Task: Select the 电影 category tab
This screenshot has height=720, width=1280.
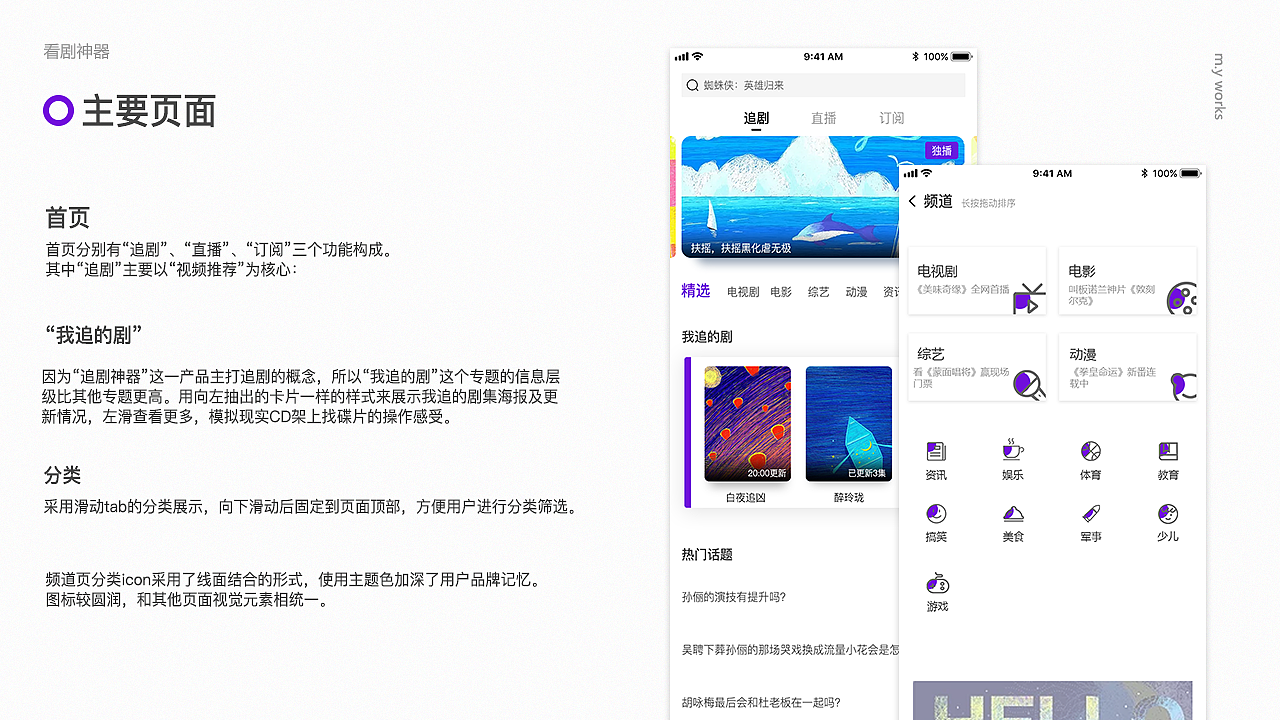Action: coord(781,292)
